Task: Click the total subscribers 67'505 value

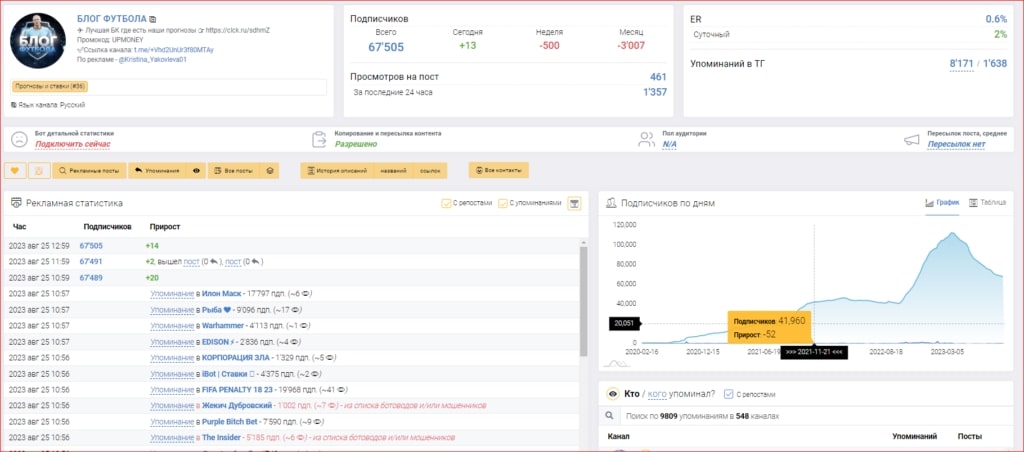Action: coord(385,47)
